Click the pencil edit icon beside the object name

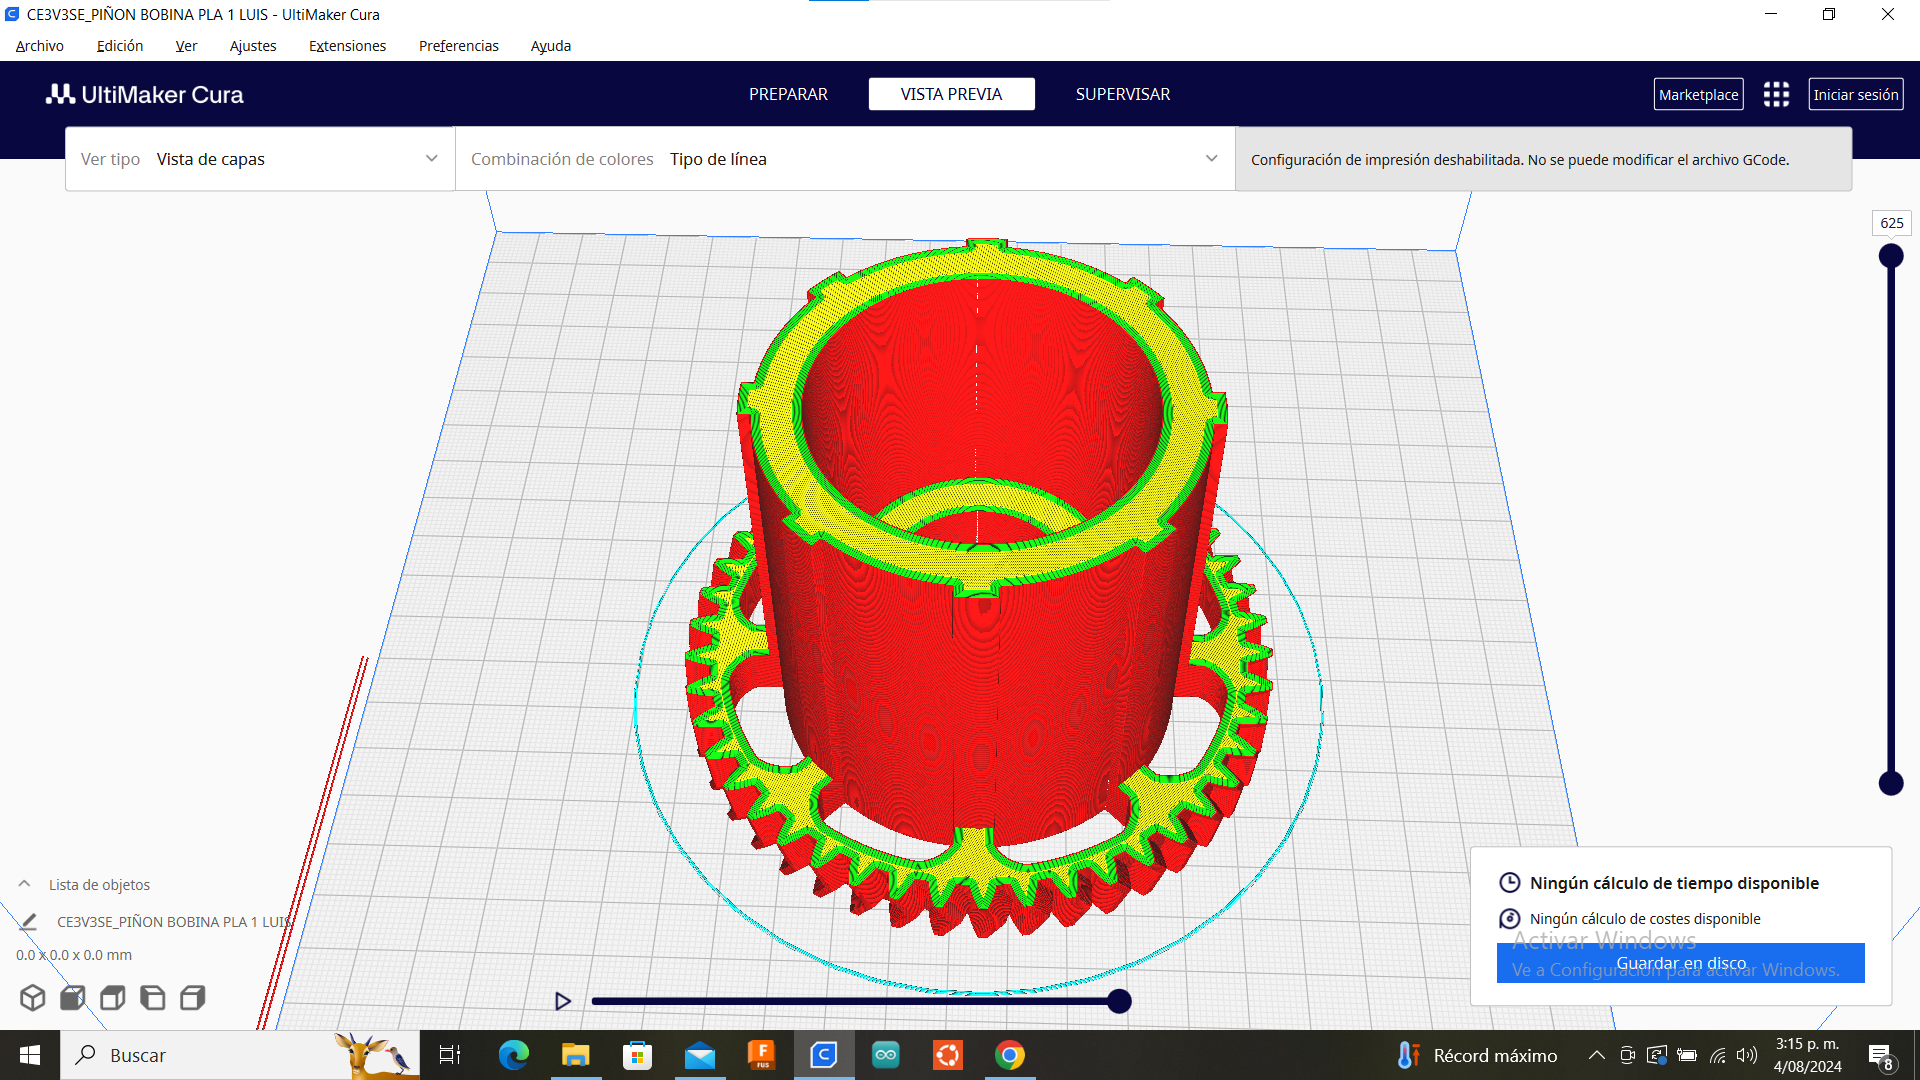[x=28, y=922]
